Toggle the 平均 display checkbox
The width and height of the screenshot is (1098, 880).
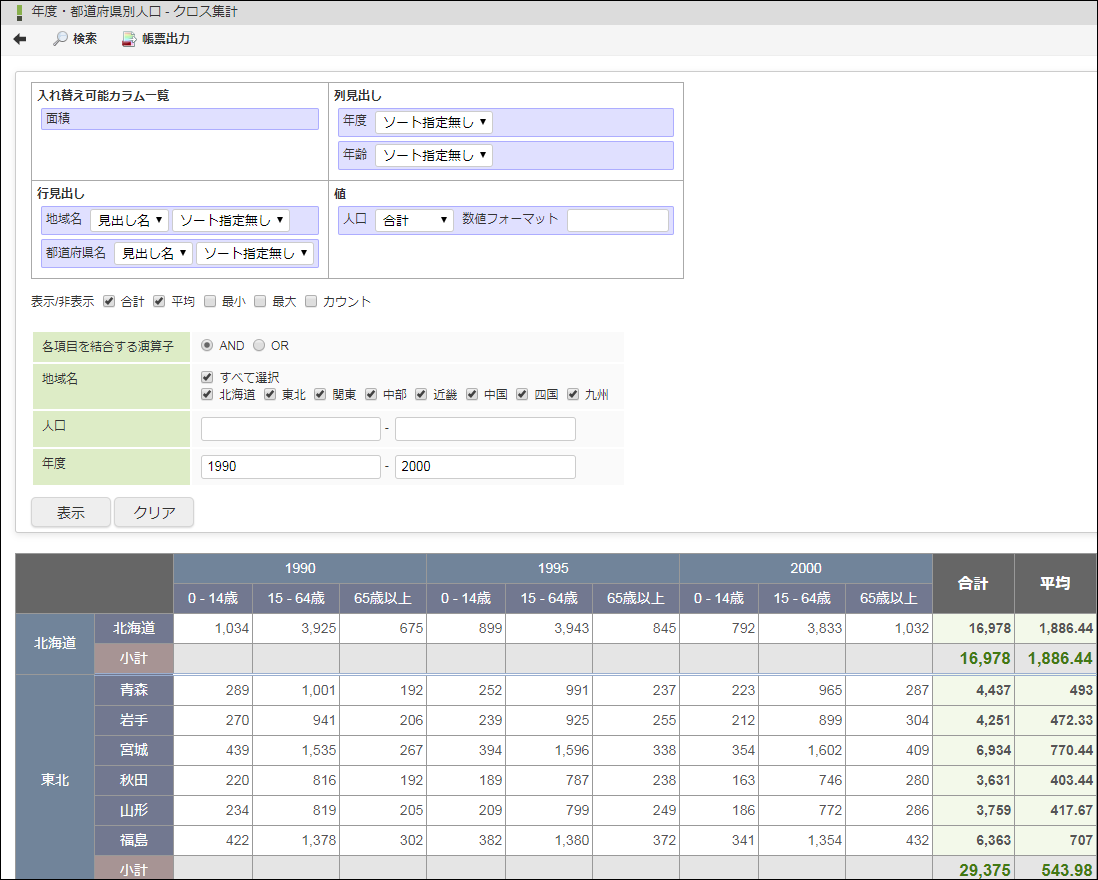(x=159, y=301)
